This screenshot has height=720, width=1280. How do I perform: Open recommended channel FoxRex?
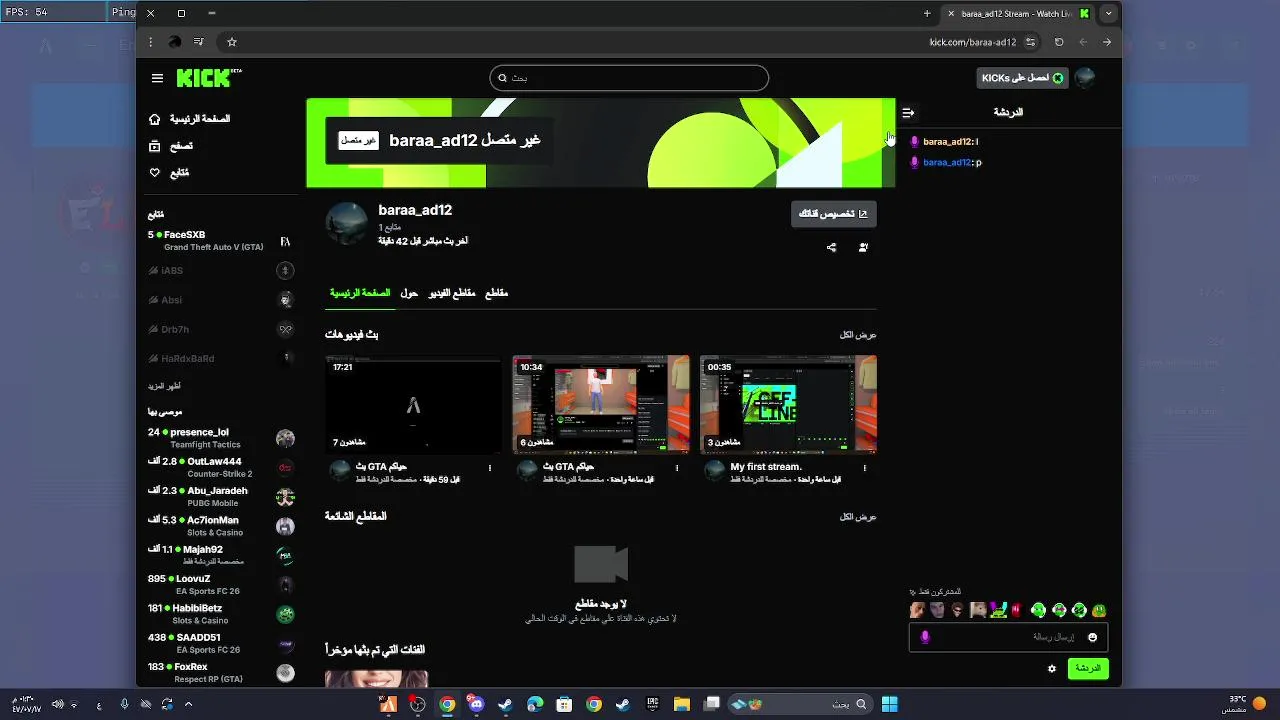pos(220,672)
